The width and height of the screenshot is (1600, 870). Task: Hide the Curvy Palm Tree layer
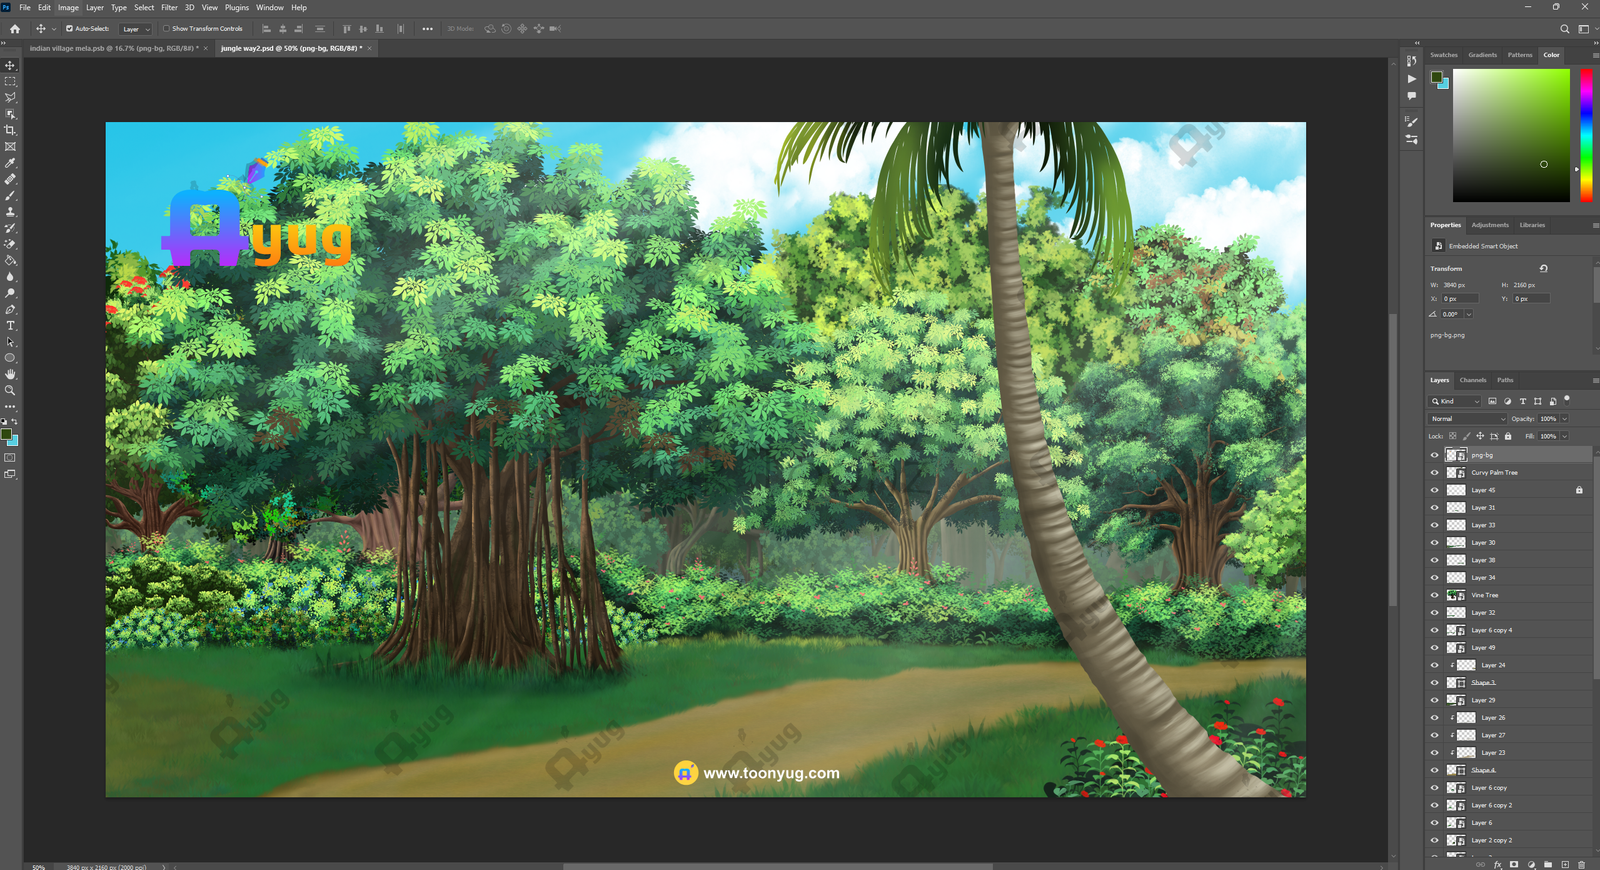[1434, 473]
